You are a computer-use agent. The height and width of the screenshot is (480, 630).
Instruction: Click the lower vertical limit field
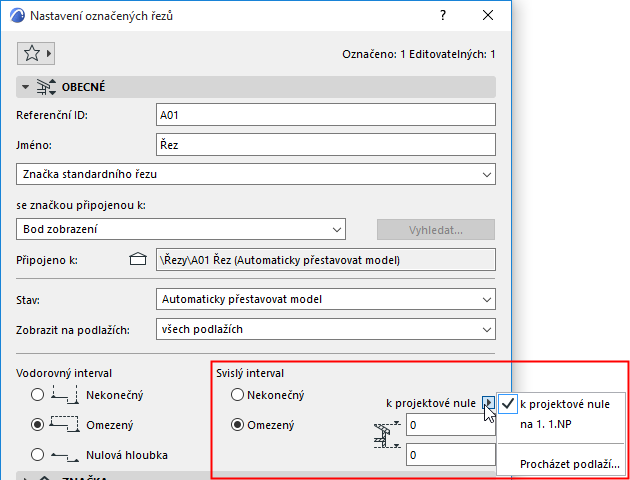point(450,455)
